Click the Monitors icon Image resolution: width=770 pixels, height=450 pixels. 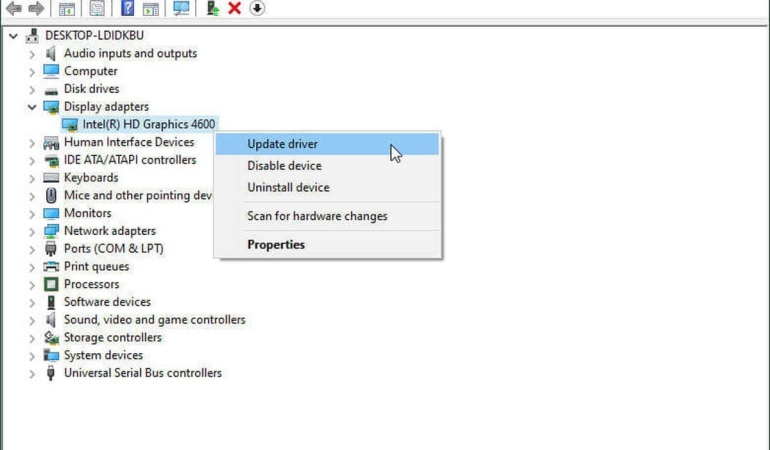pyautogui.click(x=51, y=213)
